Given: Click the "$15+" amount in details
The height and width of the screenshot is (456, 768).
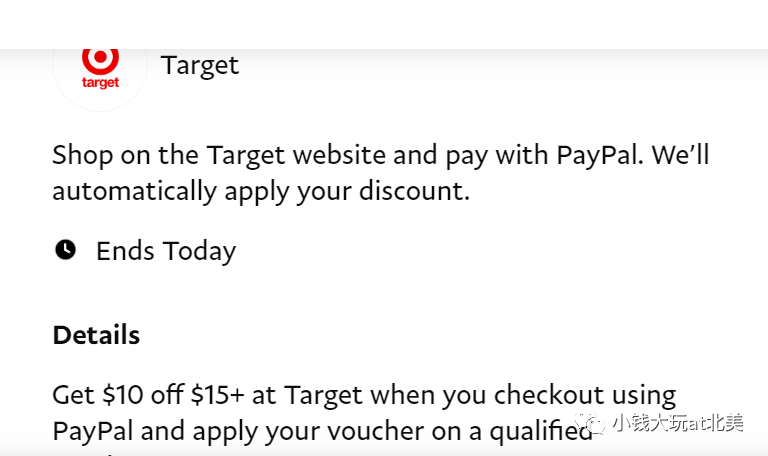Looking at the screenshot, I should pyautogui.click(x=217, y=395).
